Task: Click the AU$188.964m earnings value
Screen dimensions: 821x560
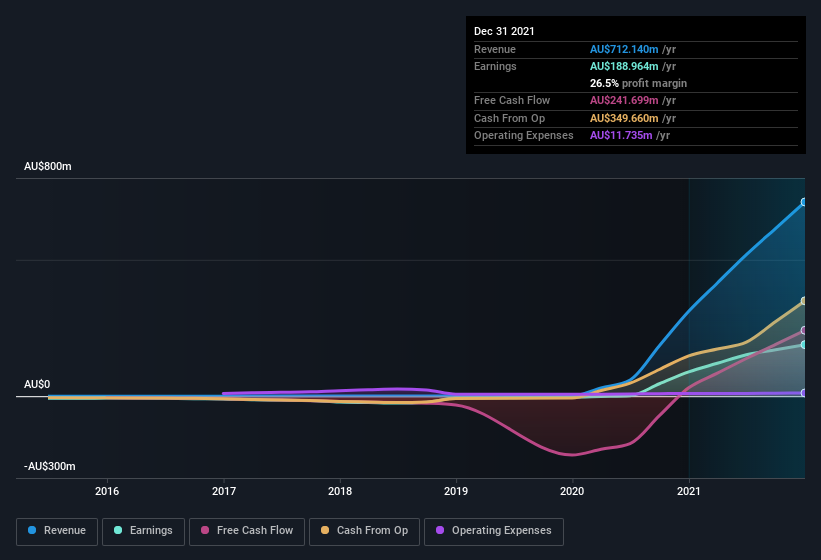Action: point(624,66)
